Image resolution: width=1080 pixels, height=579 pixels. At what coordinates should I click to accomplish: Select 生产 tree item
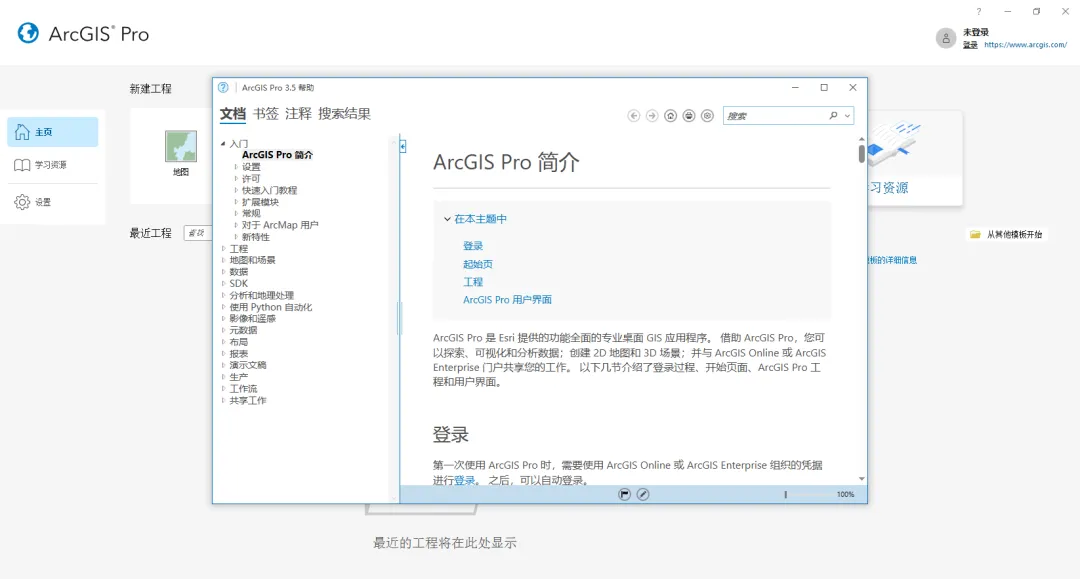tap(238, 377)
